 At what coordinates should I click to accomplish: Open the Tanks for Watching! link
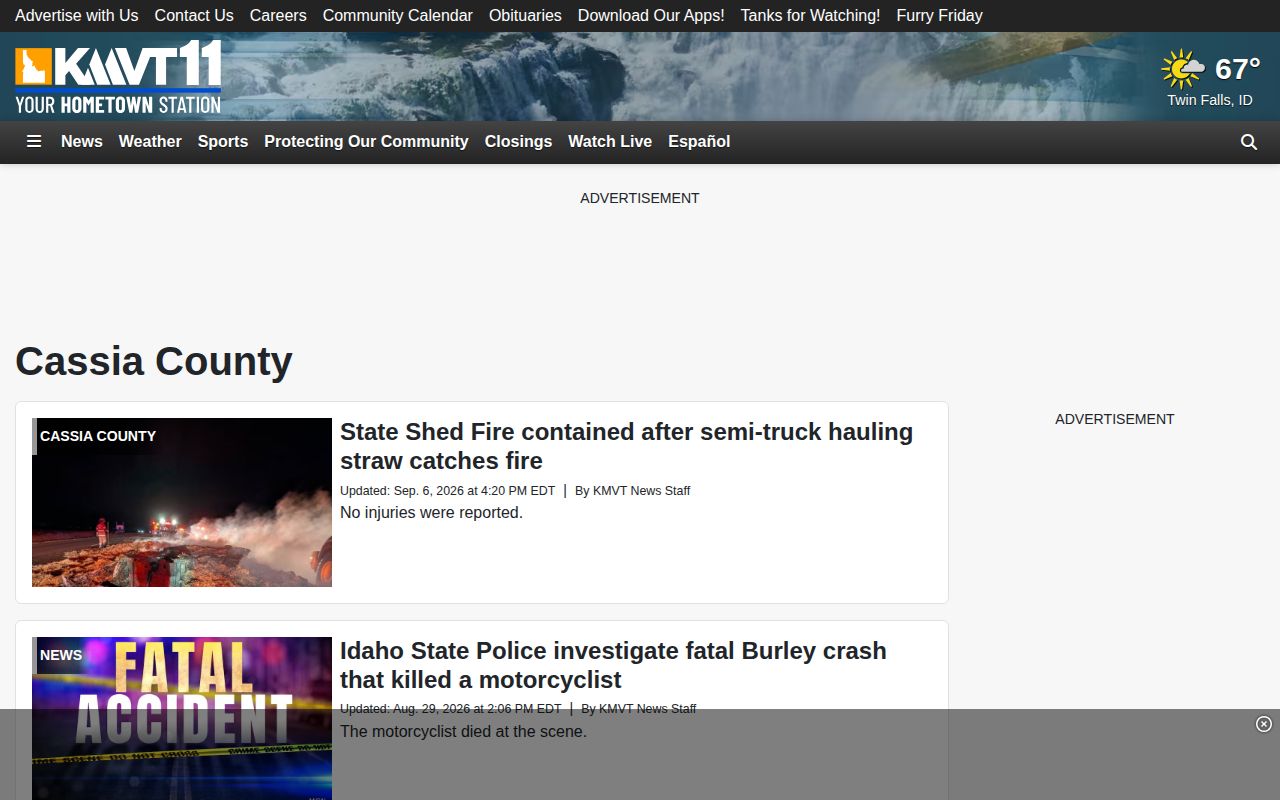pyautogui.click(x=811, y=16)
